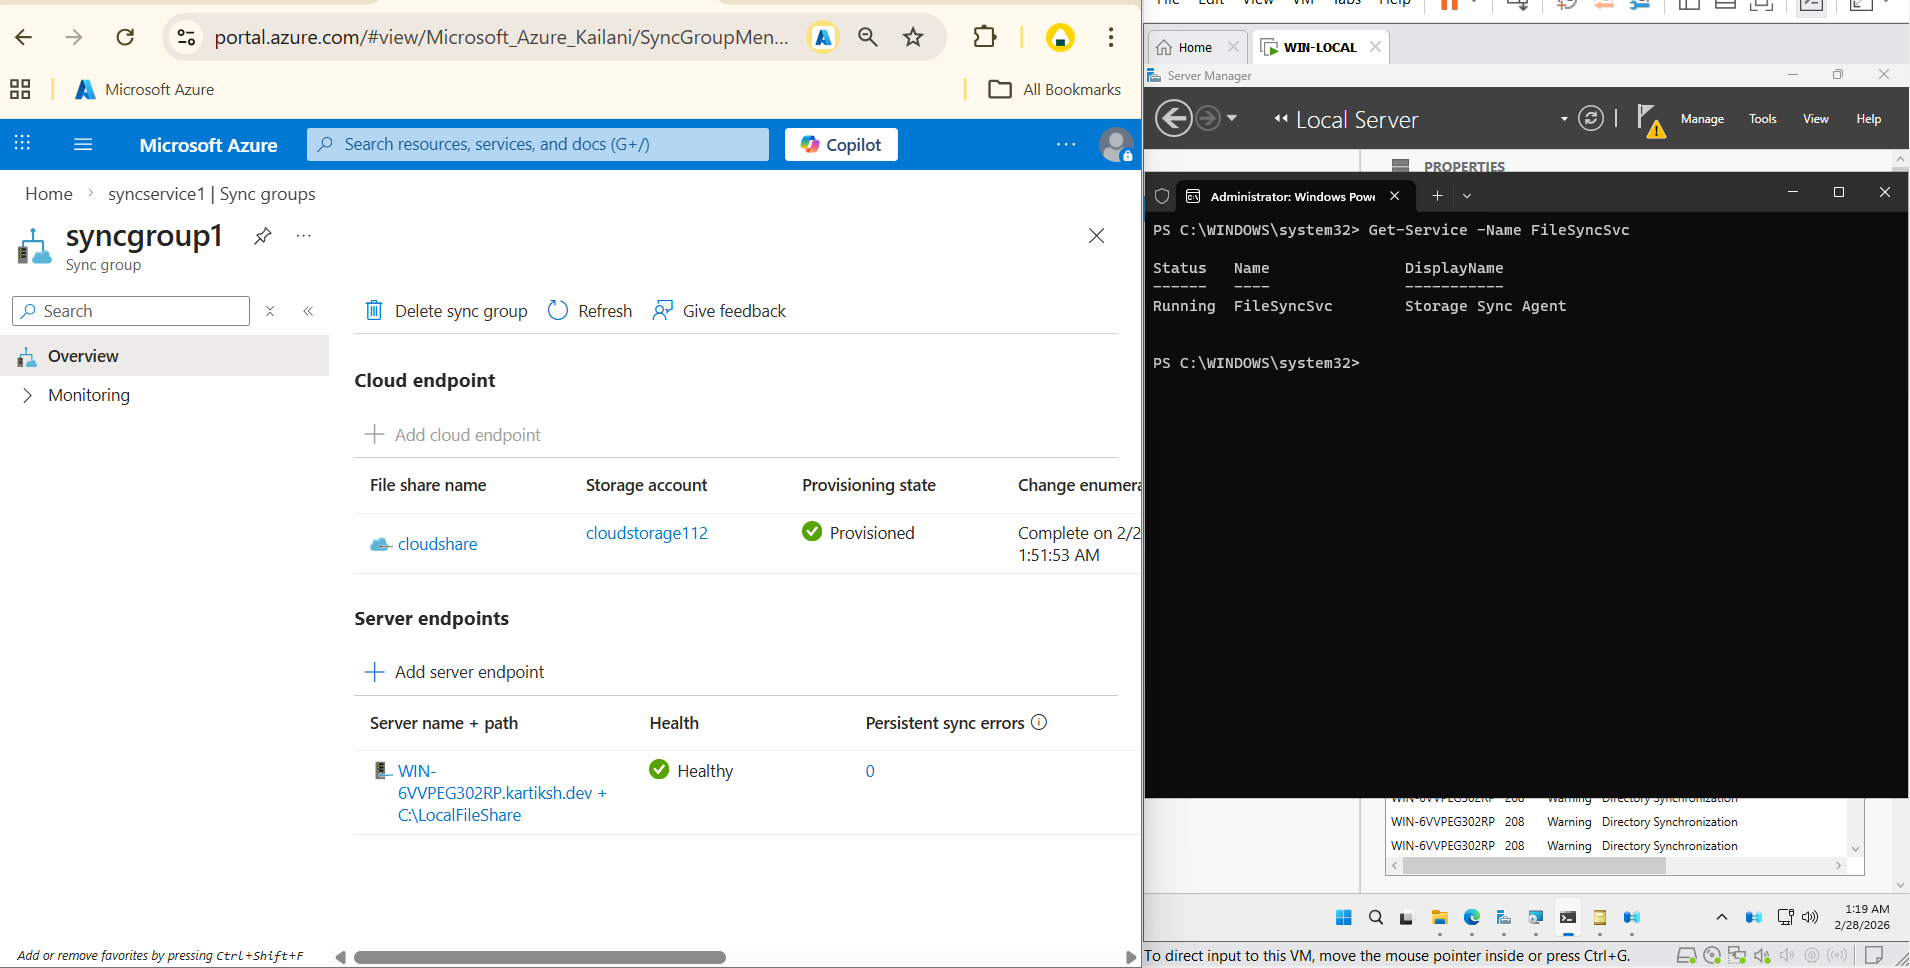Expand the Monitoring section
Screen dimensions: 1910x968
point(27,395)
